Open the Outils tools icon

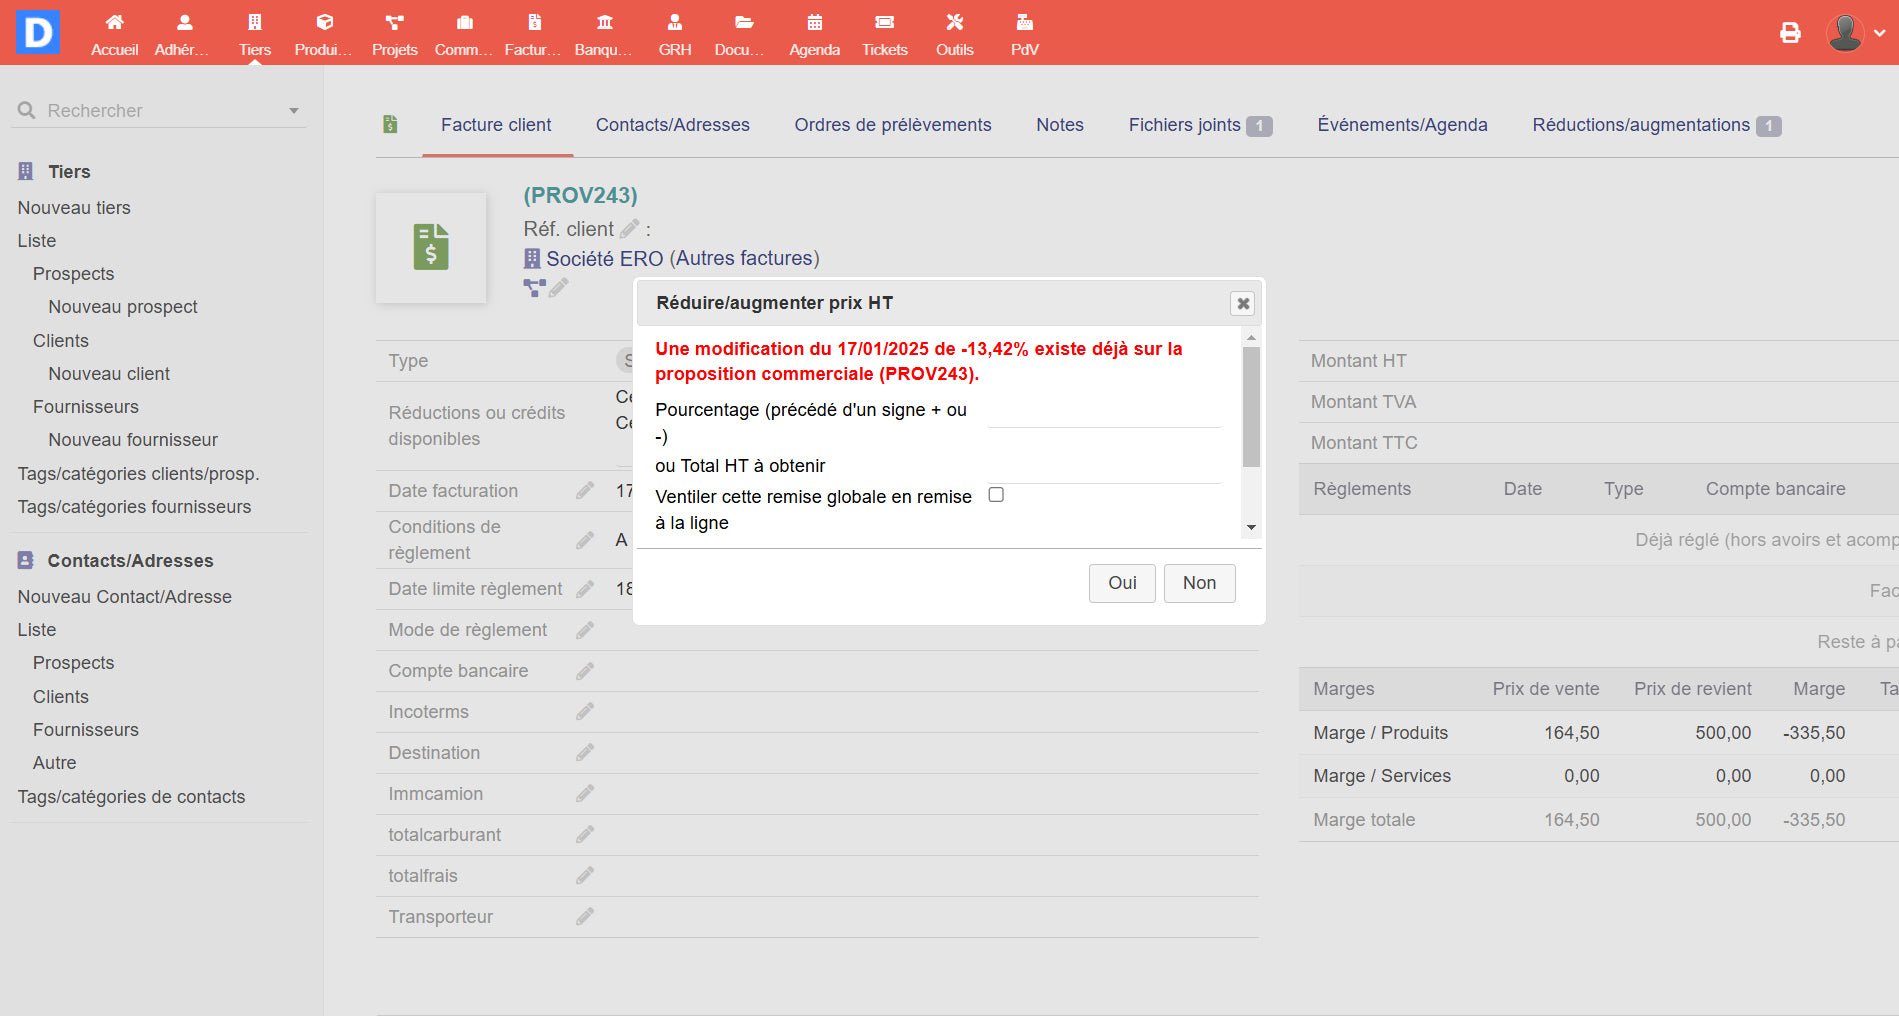point(954,23)
